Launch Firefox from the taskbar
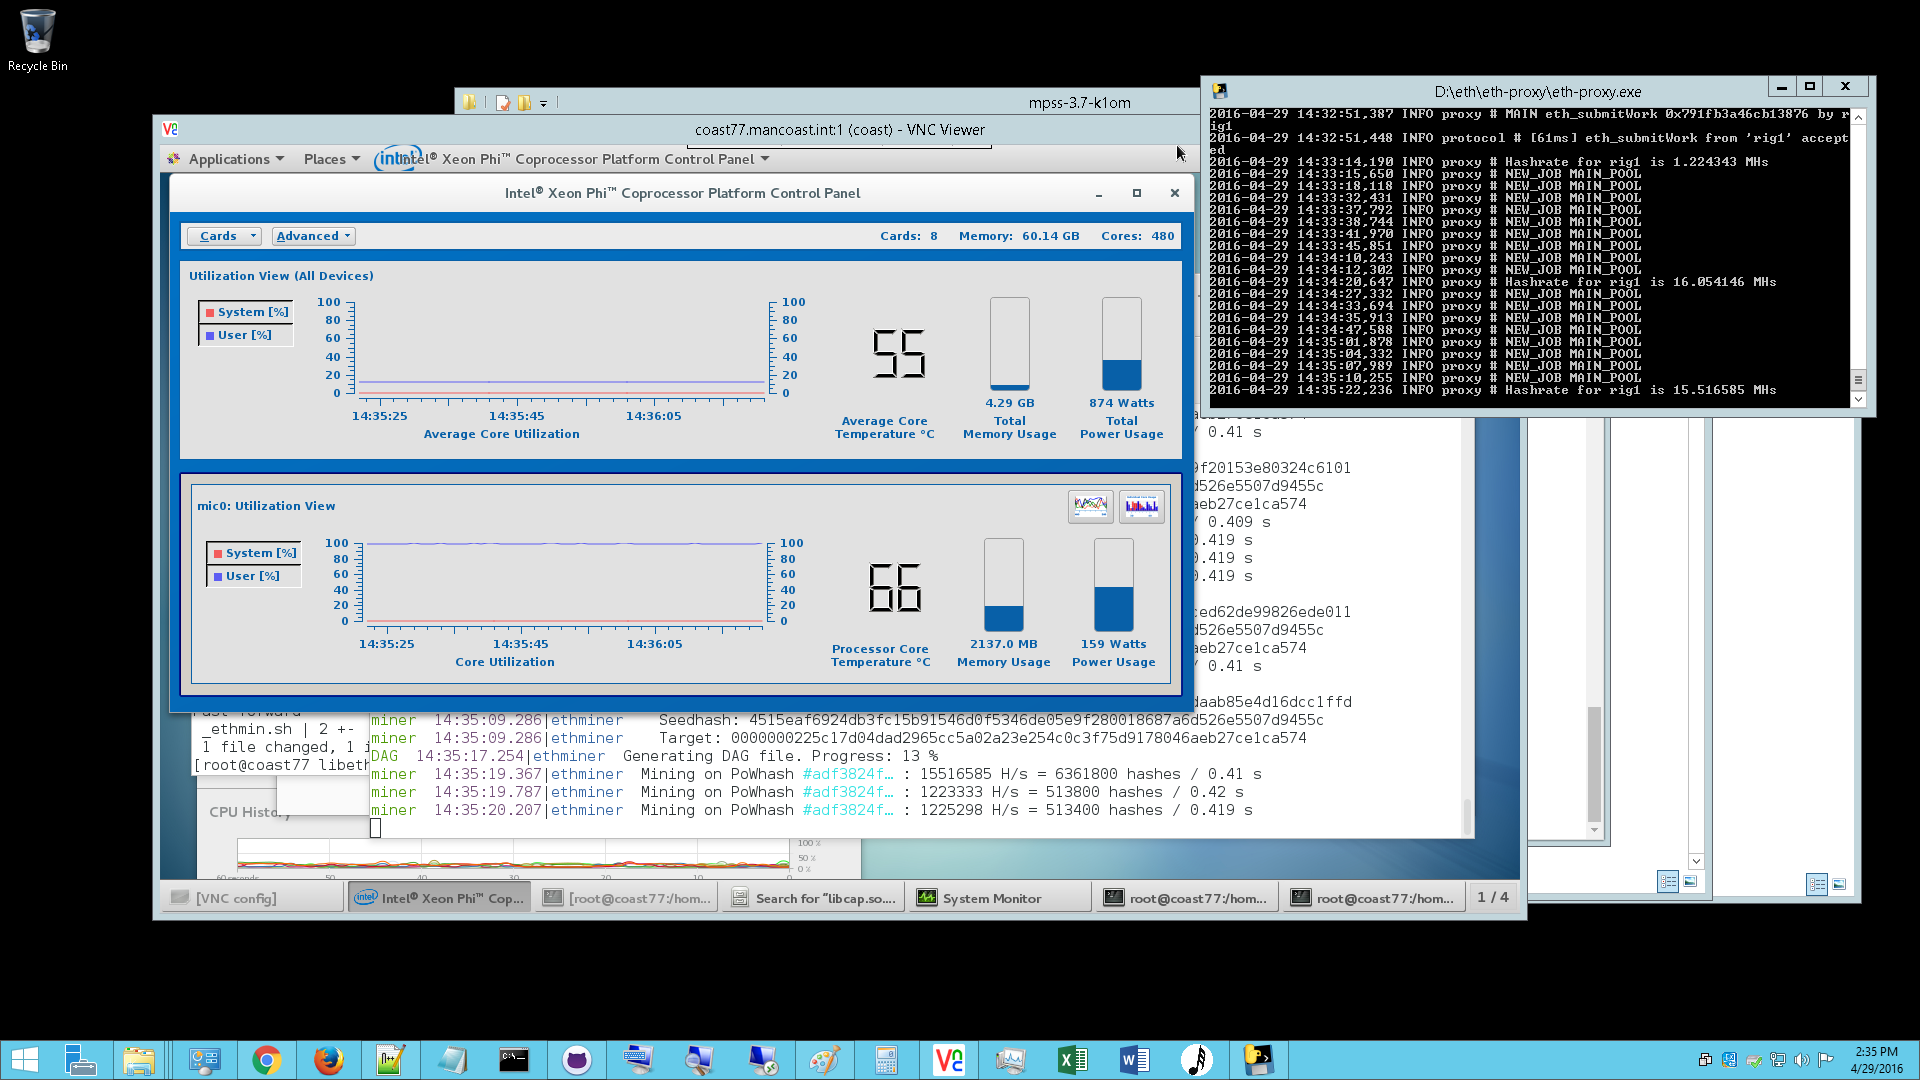 pyautogui.click(x=328, y=1060)
